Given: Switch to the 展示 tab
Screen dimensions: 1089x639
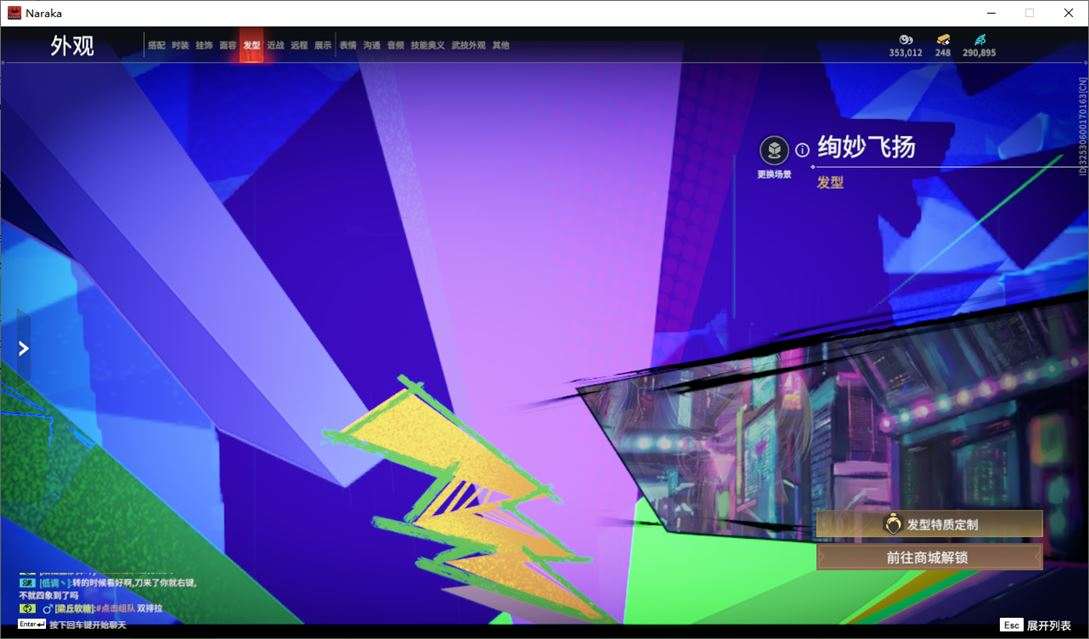Looking at the screenshot, I should [323, 45].
